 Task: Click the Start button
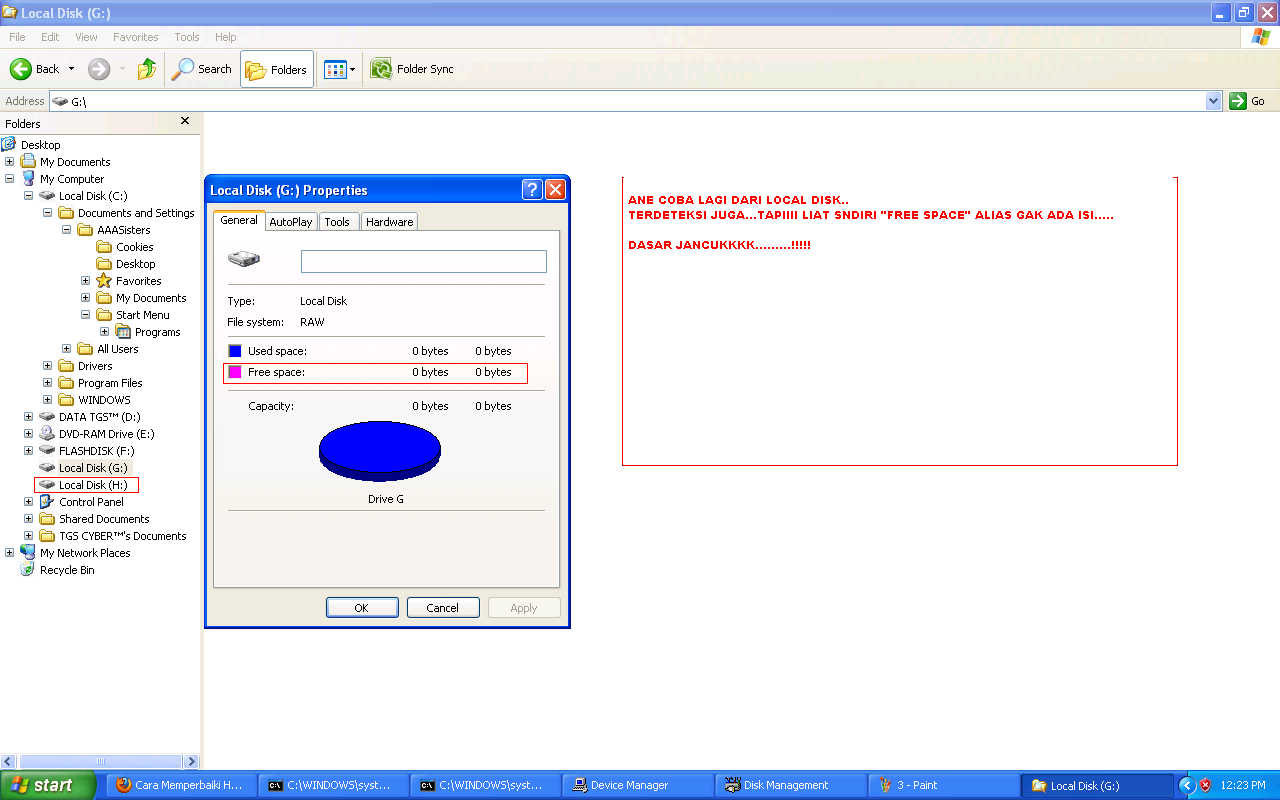tap(45, 785)
